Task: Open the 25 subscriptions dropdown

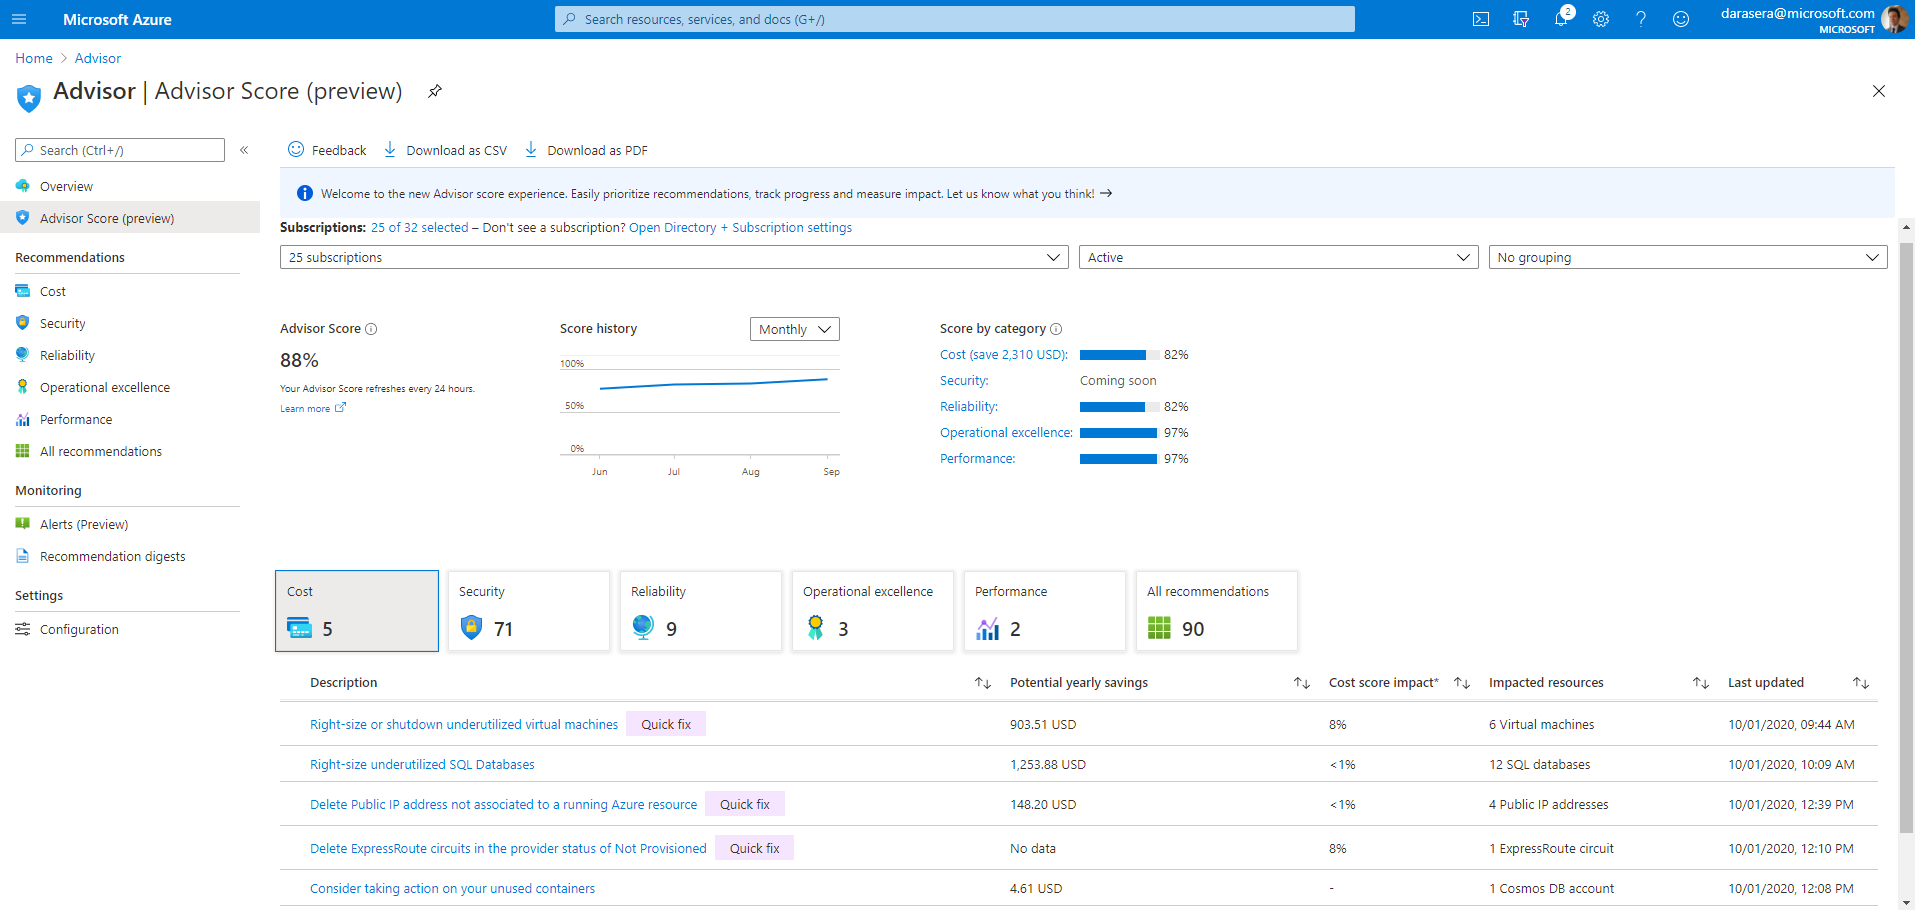Action: [x=672, y=257]
